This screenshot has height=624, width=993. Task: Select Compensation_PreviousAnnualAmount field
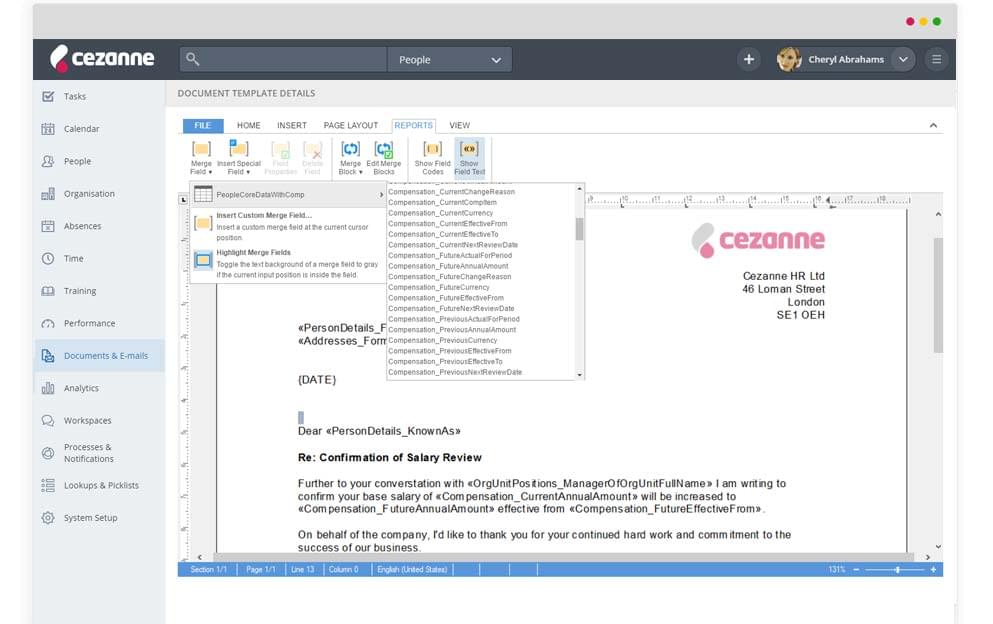[x=452, y=329]
